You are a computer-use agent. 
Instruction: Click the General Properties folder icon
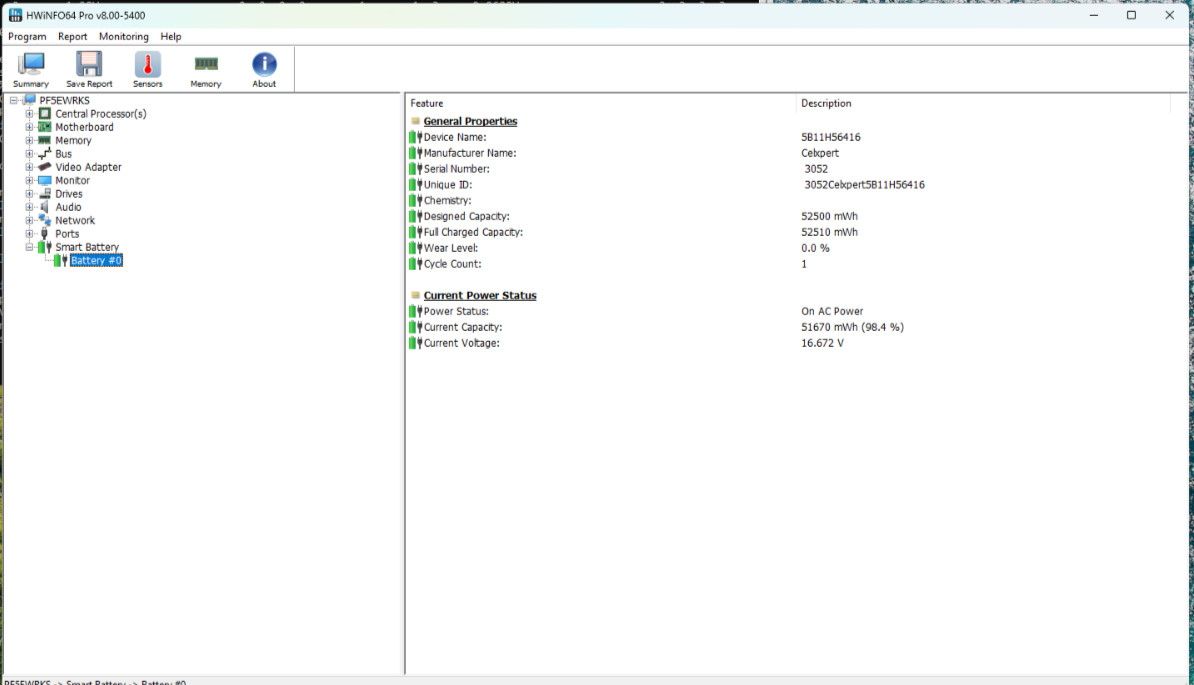(415, 121)
